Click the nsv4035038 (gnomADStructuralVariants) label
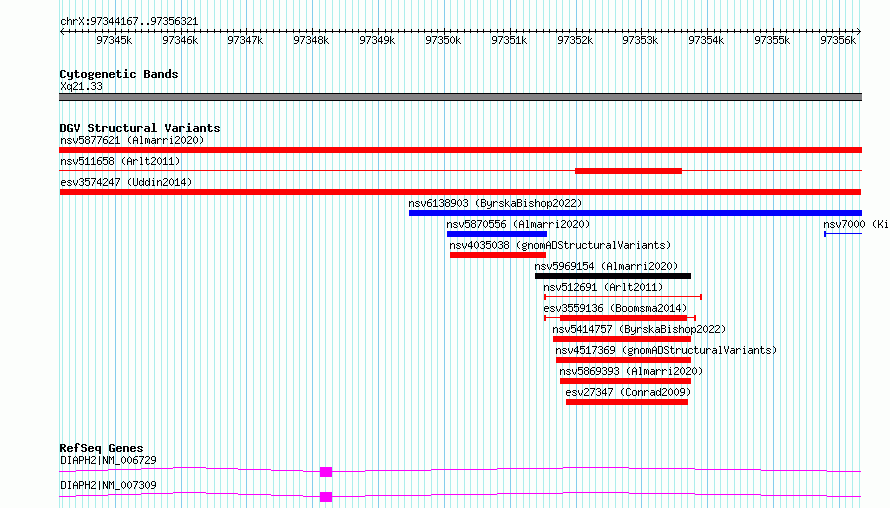Screen dimensions: 890x508 coord(560,245)
